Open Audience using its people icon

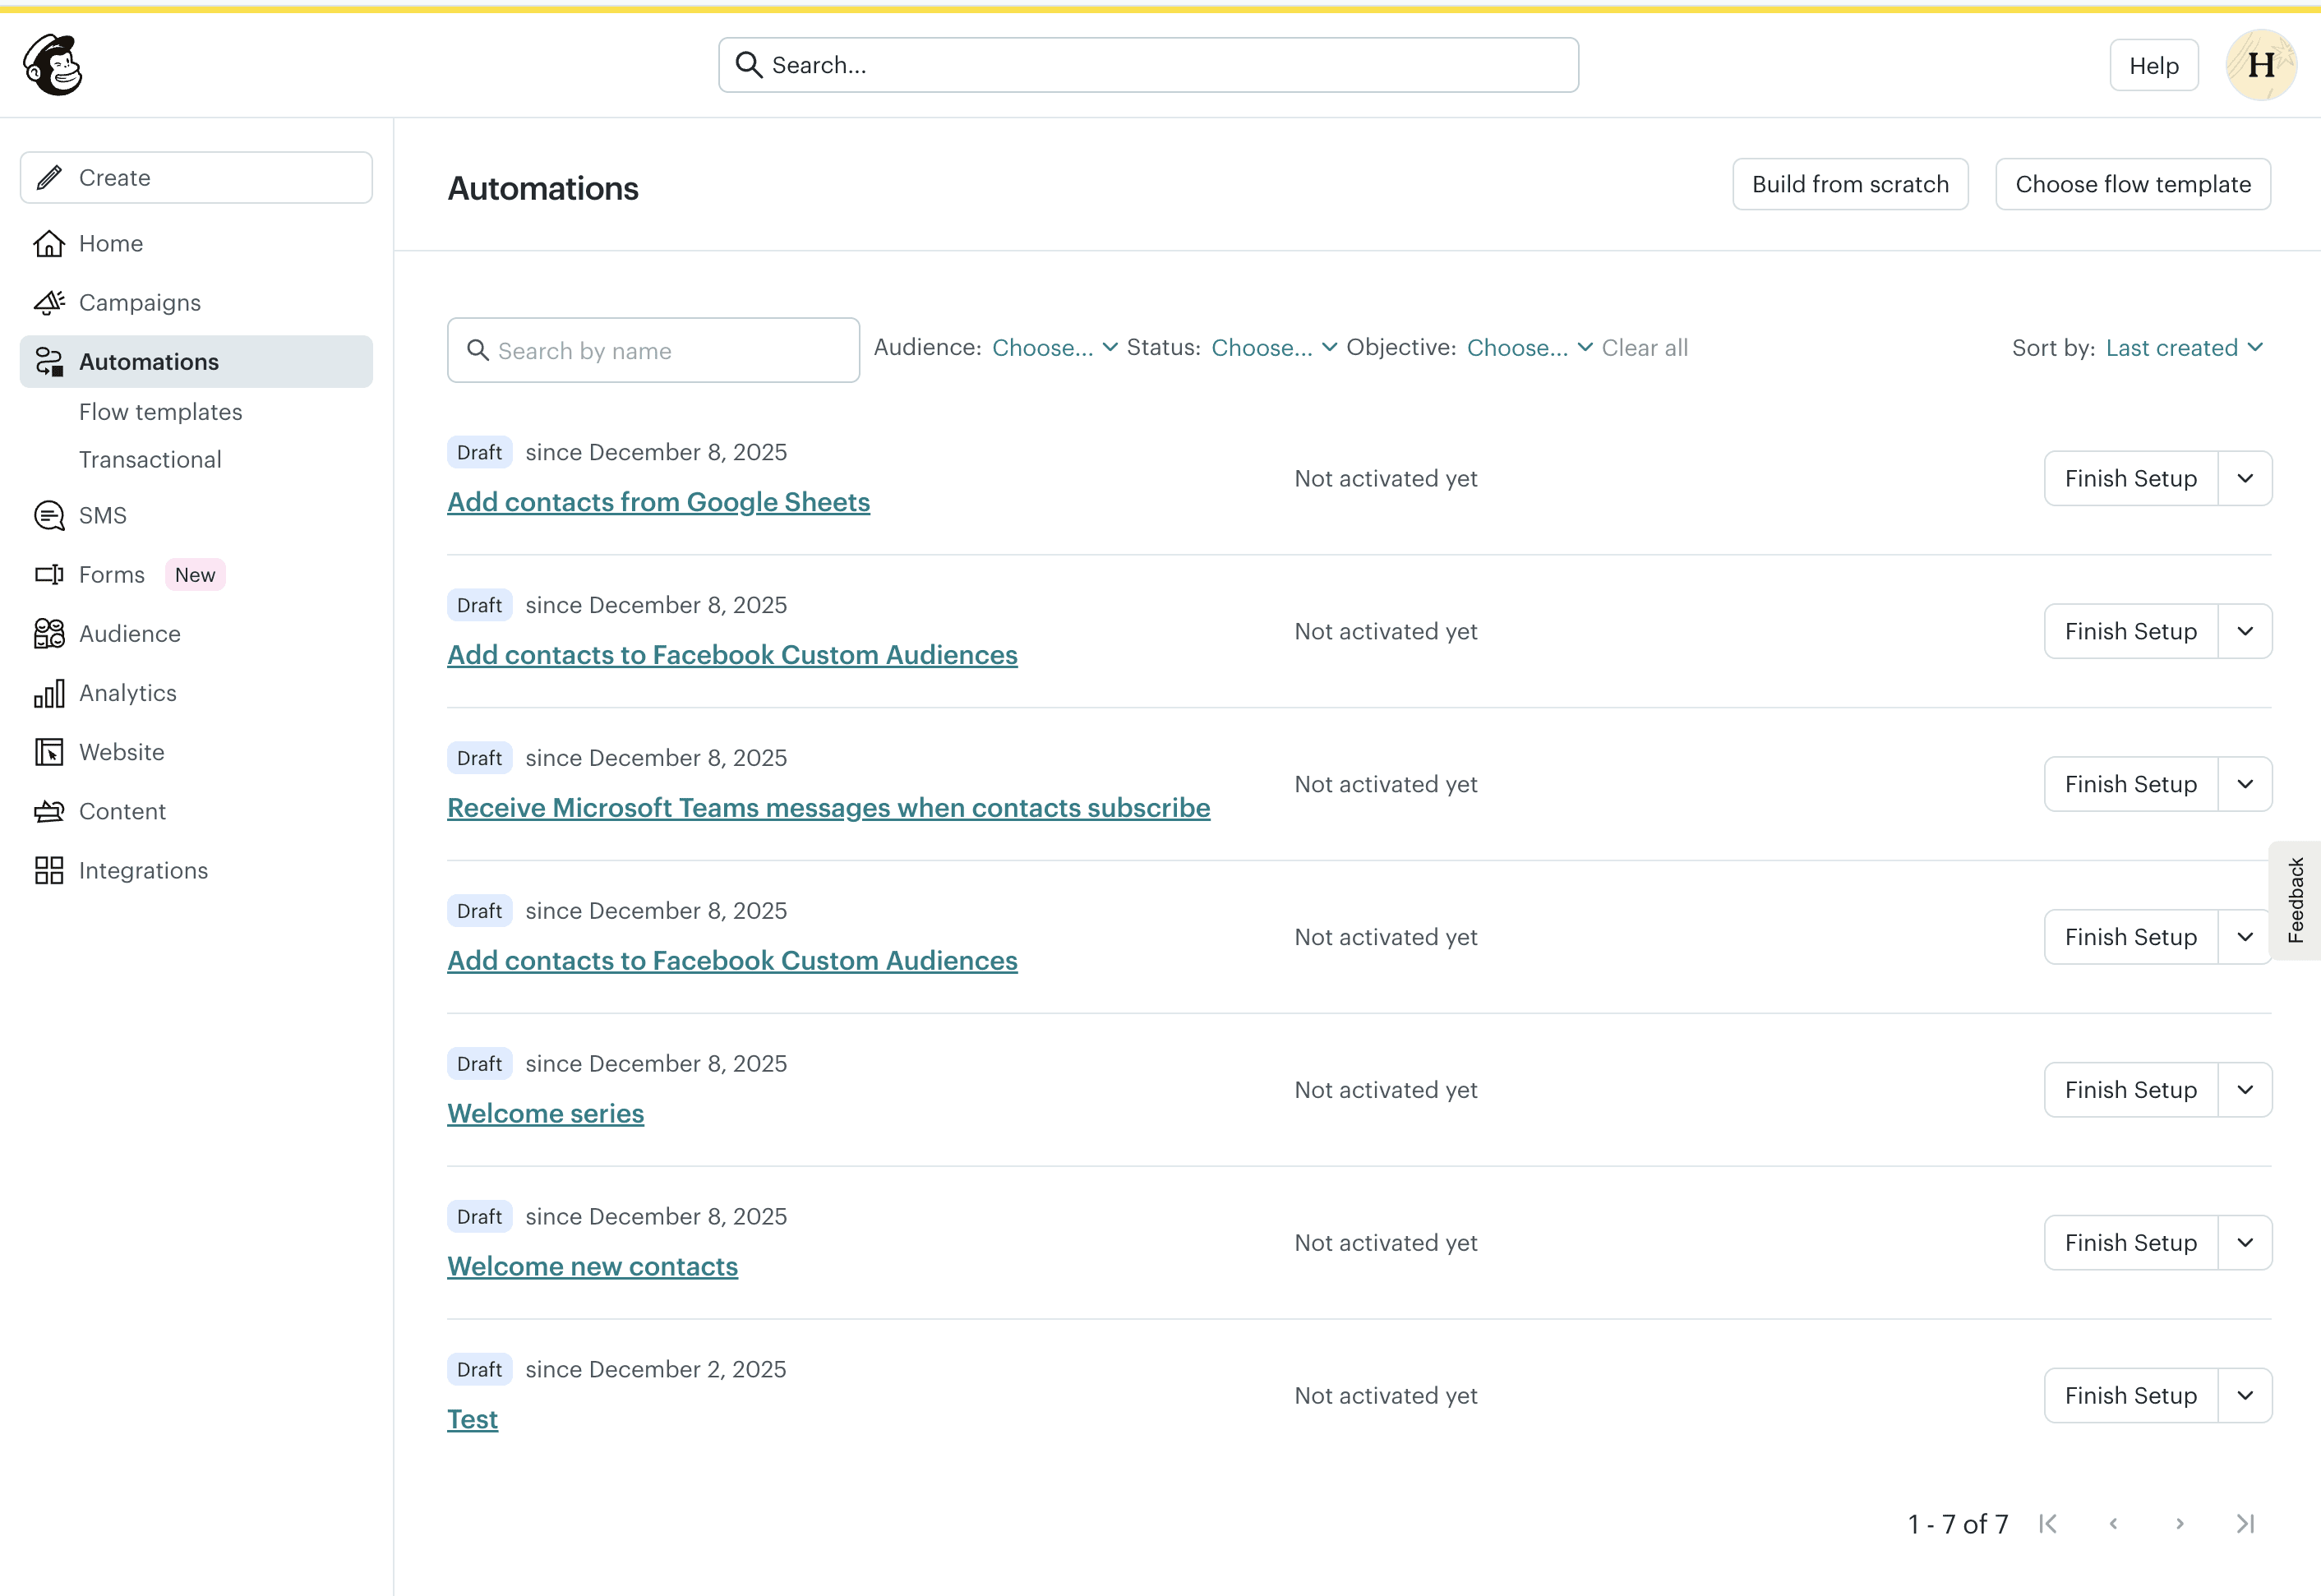(49, 633)
